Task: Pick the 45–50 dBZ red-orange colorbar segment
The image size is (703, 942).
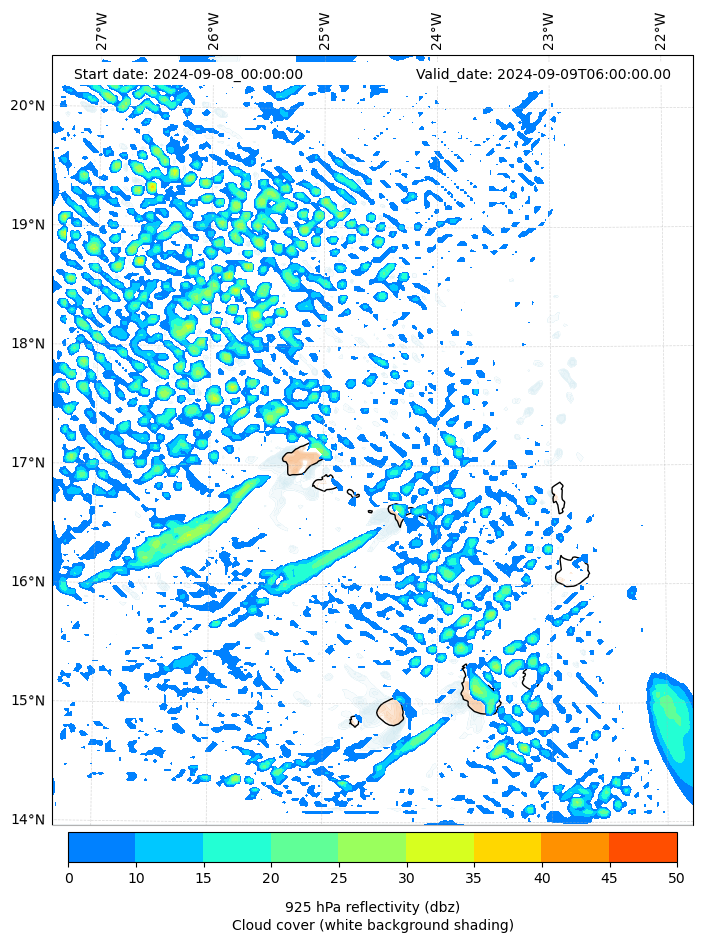Action: click(643, 847)
